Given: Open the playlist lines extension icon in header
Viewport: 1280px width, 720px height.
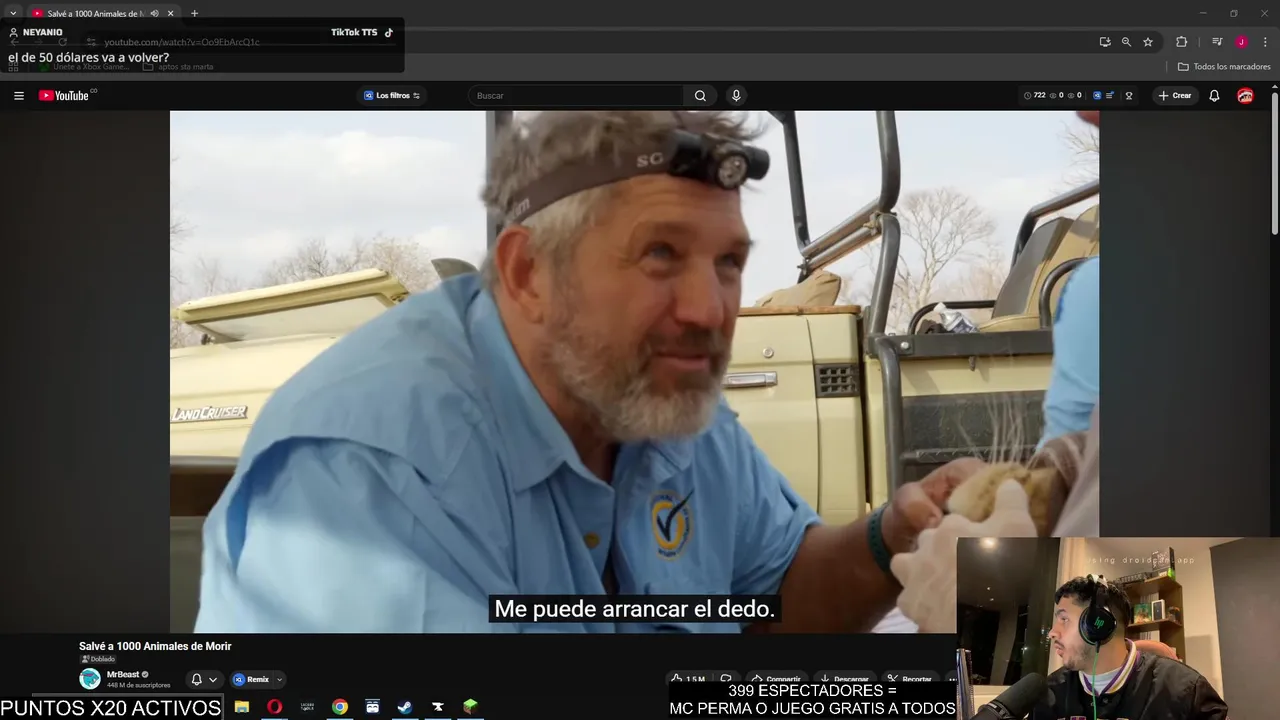Looking at the screenshot, I should point(1110,96).
